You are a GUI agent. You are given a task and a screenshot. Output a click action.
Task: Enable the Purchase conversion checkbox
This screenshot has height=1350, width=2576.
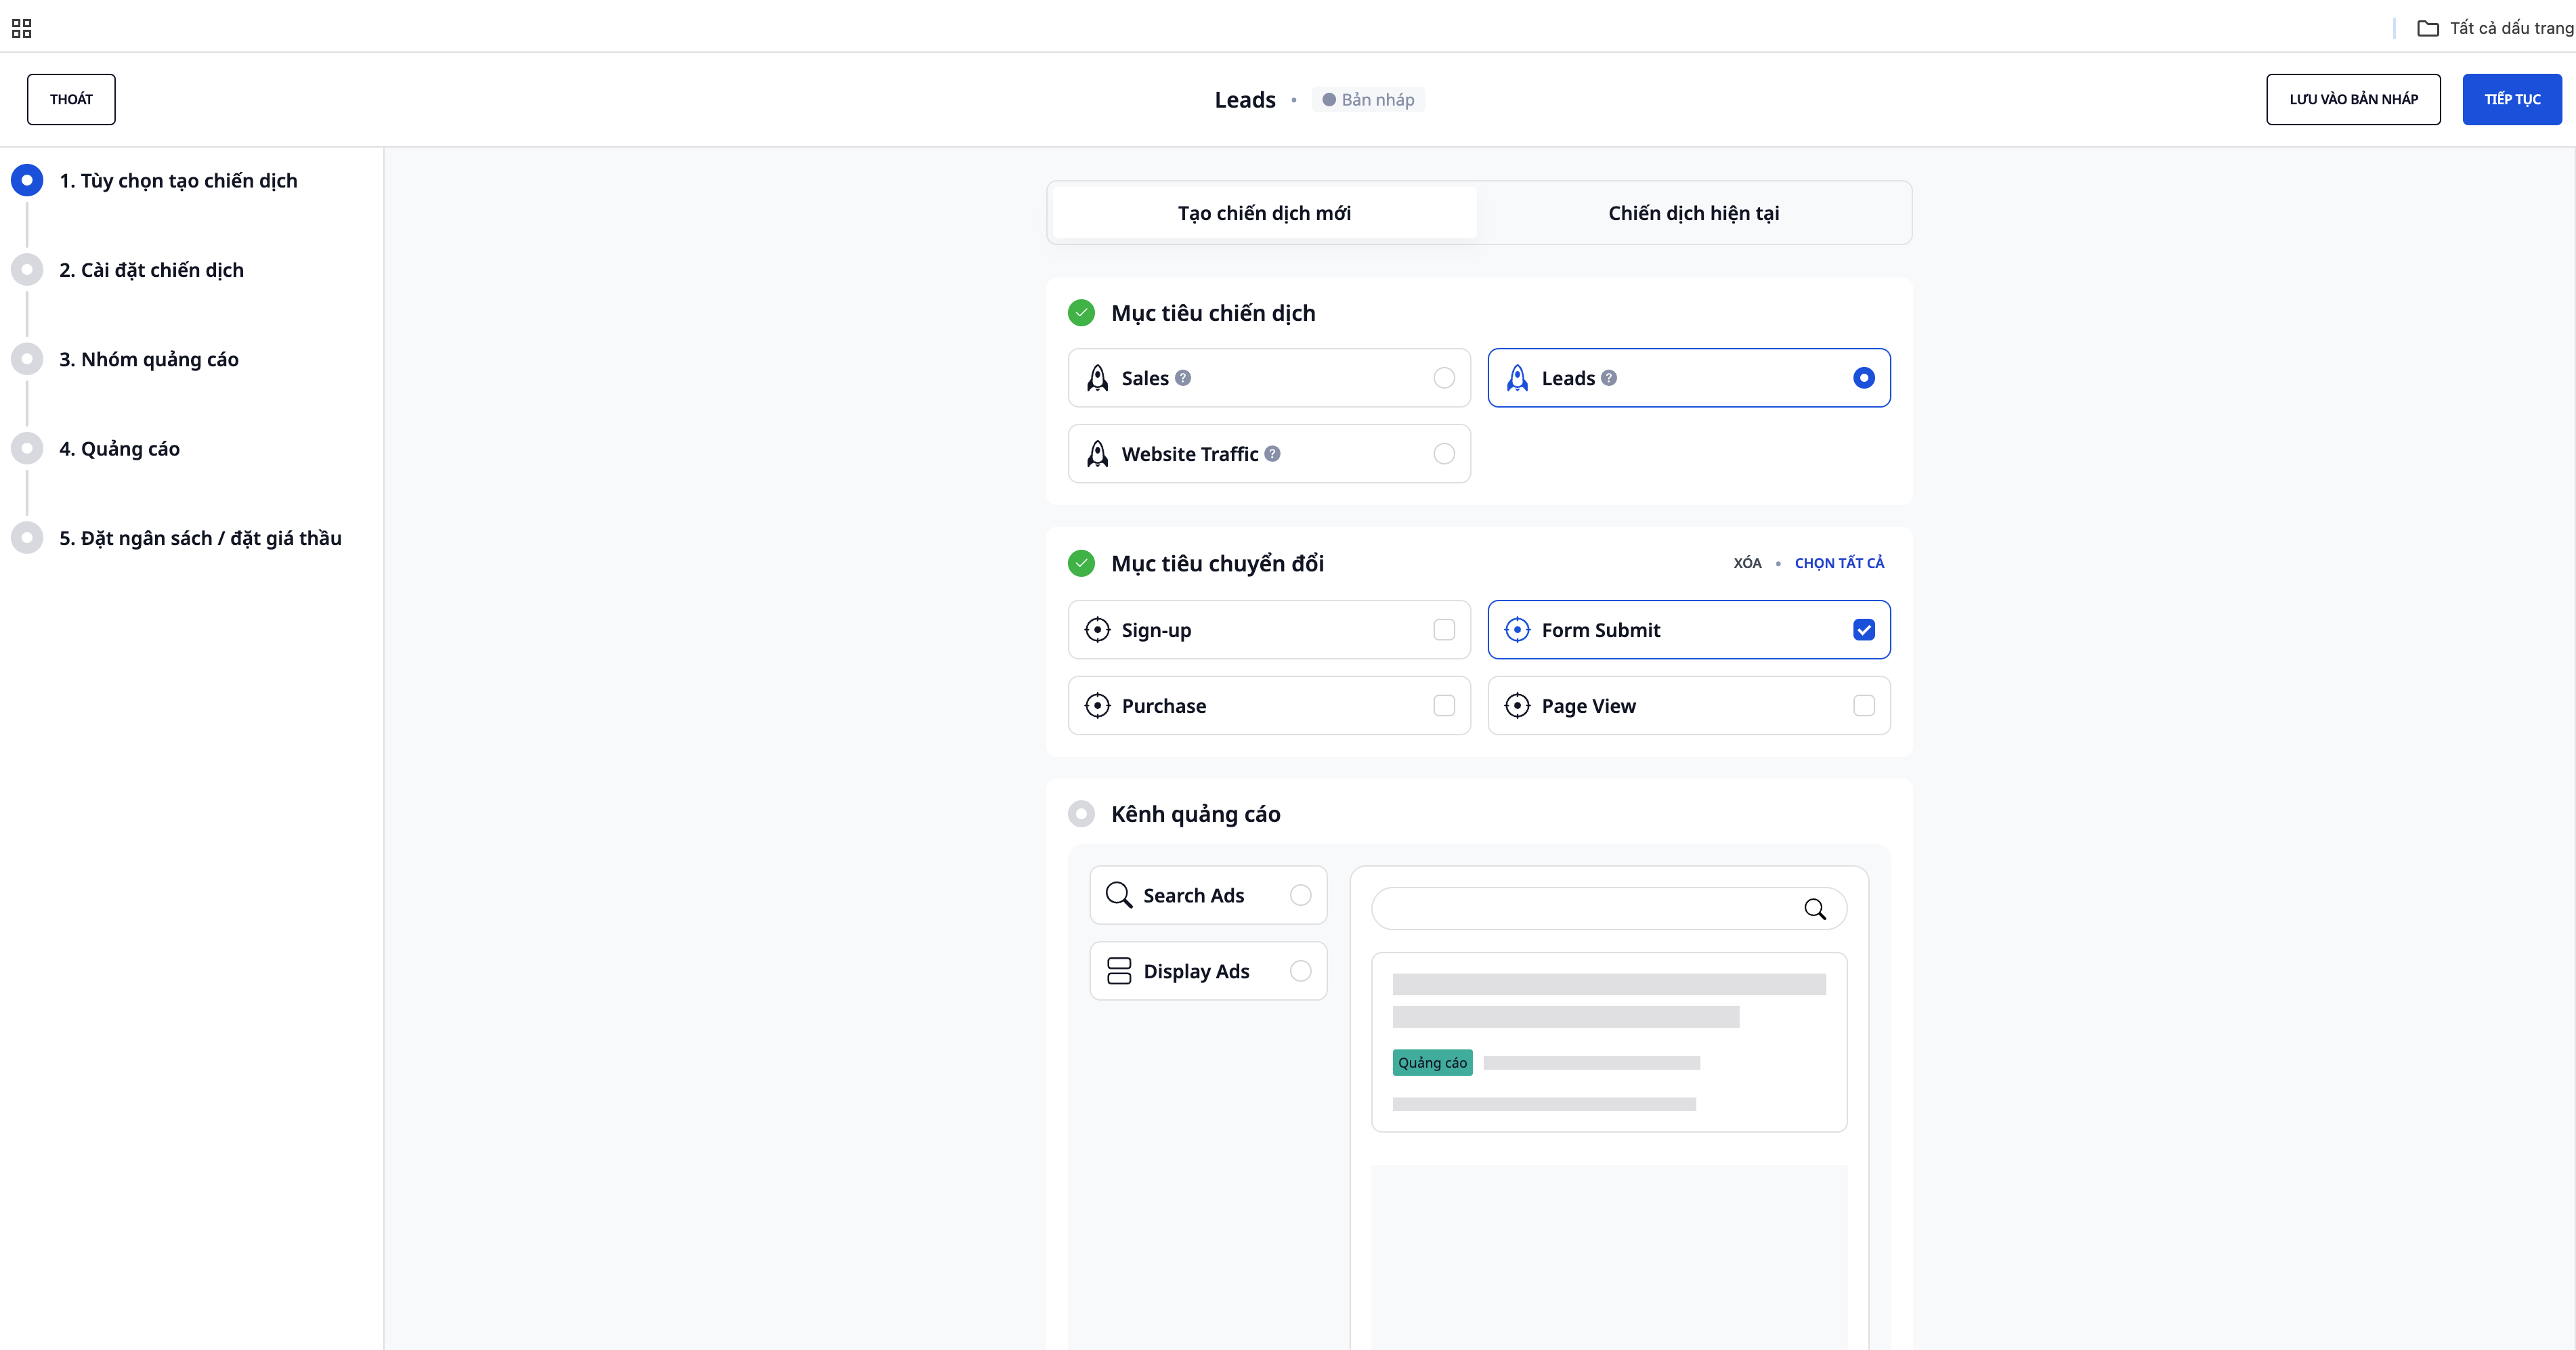click(1443, 706)
